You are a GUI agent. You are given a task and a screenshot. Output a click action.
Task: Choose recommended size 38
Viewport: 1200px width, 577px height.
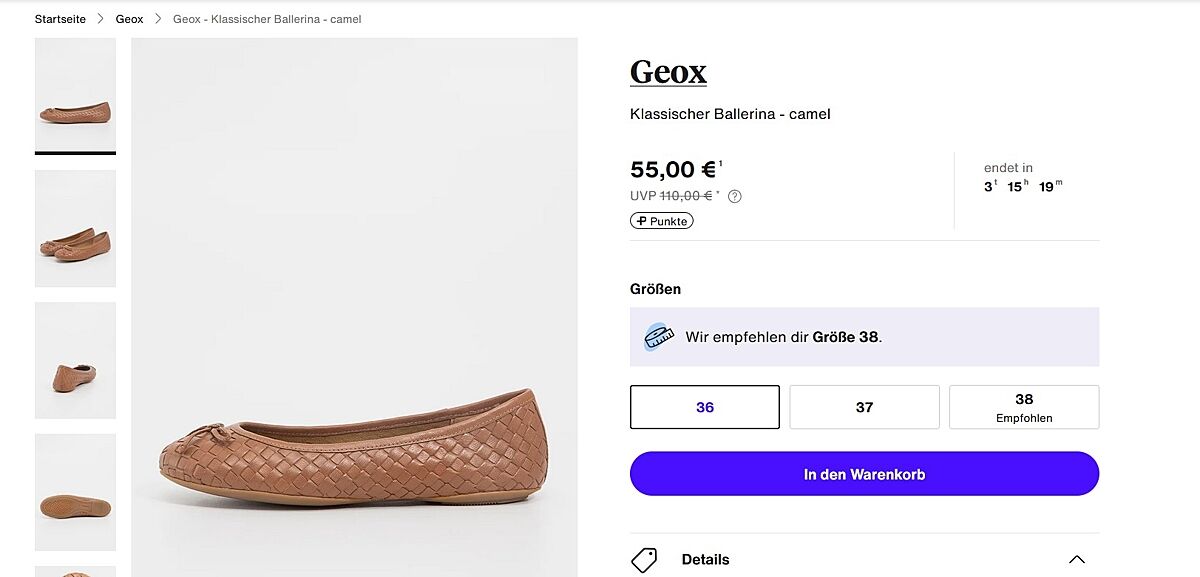tap(1023, 407)
